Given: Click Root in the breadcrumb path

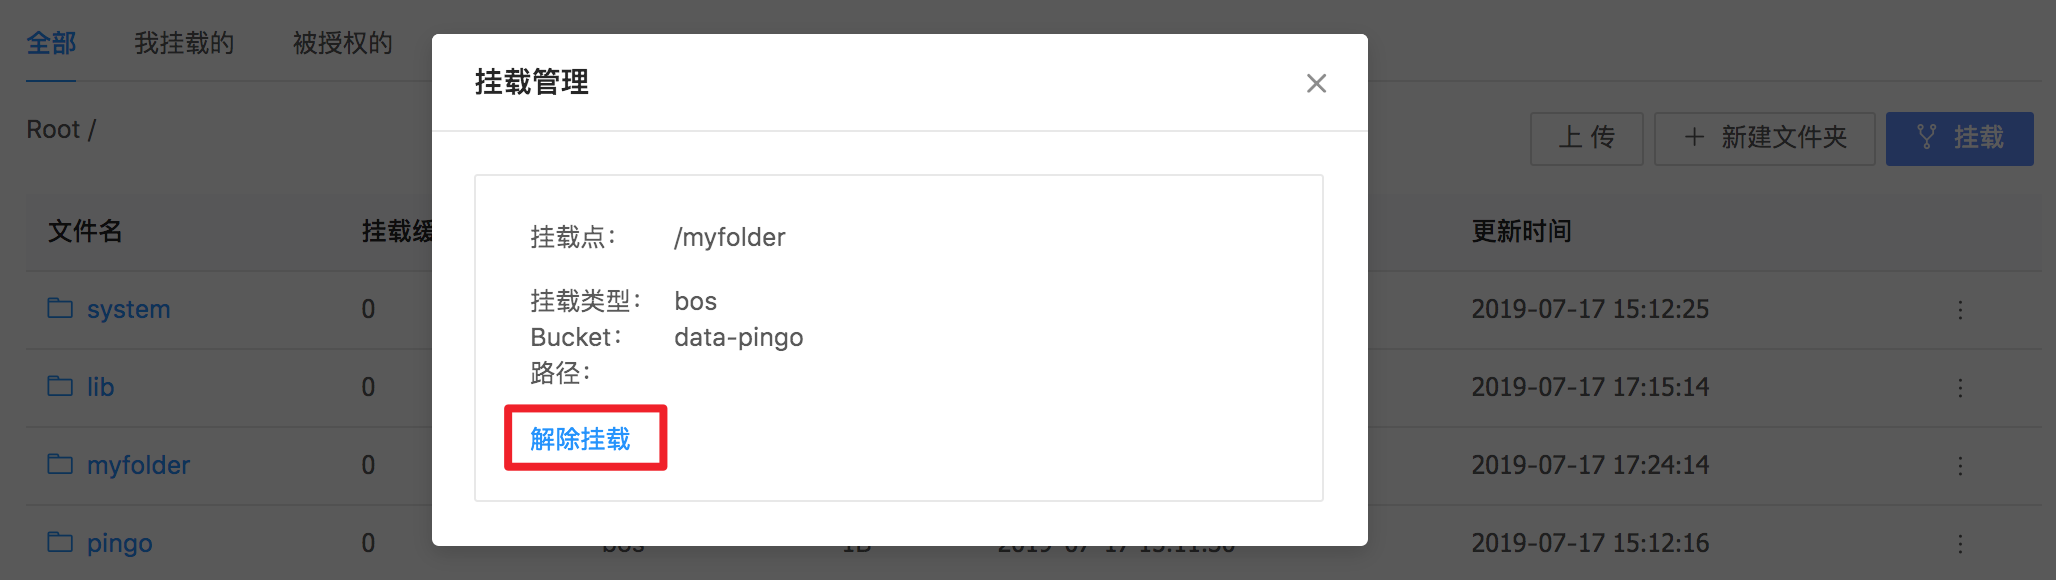Looking at the screenshot, I should pos(53,130).
